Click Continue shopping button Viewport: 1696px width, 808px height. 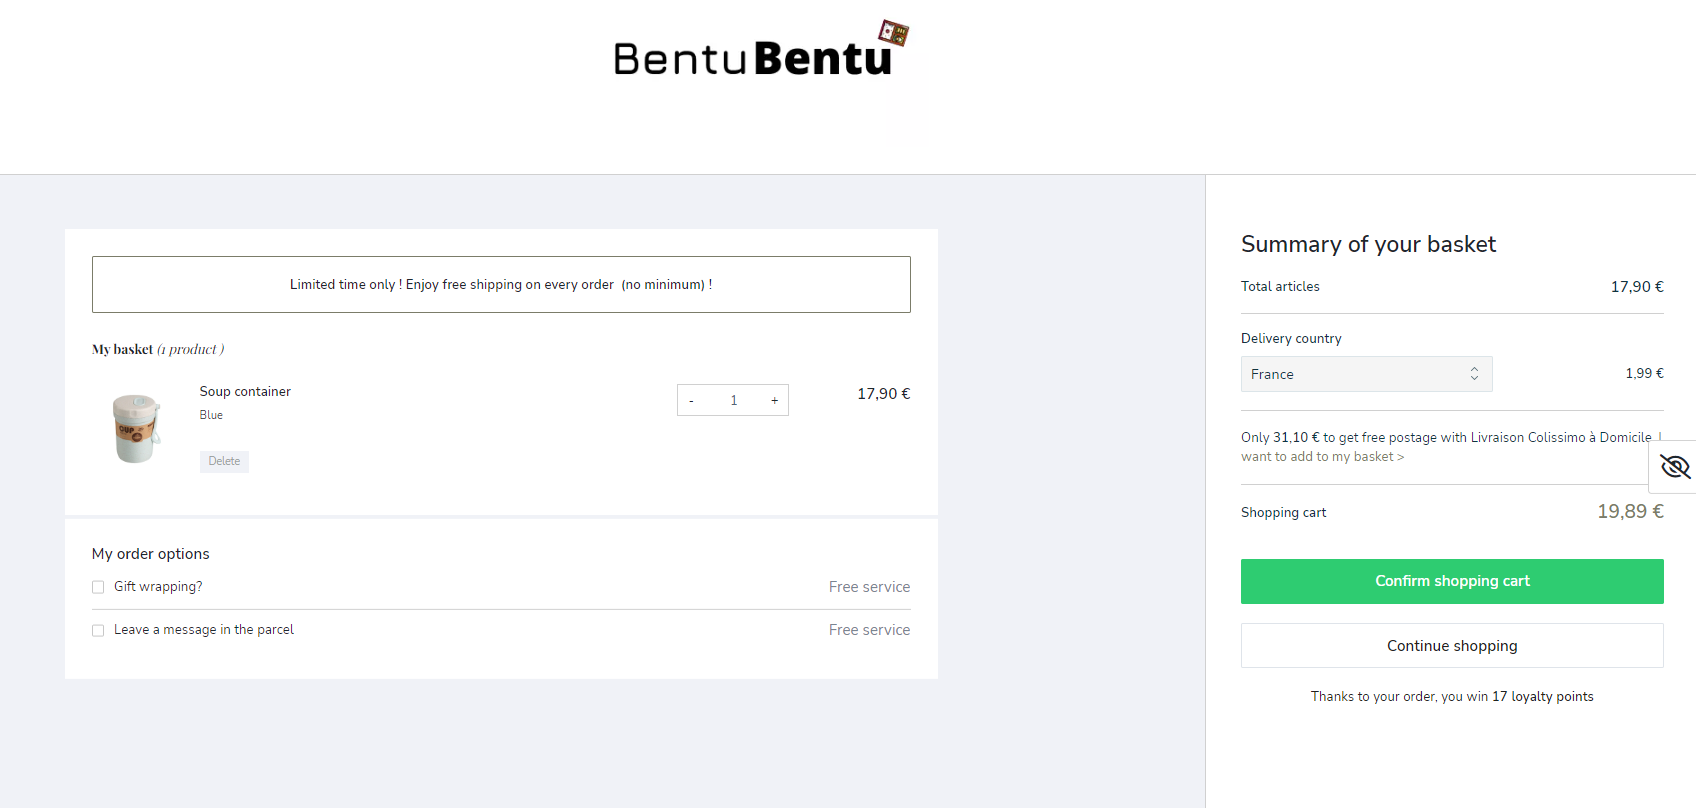(1452, 646)
